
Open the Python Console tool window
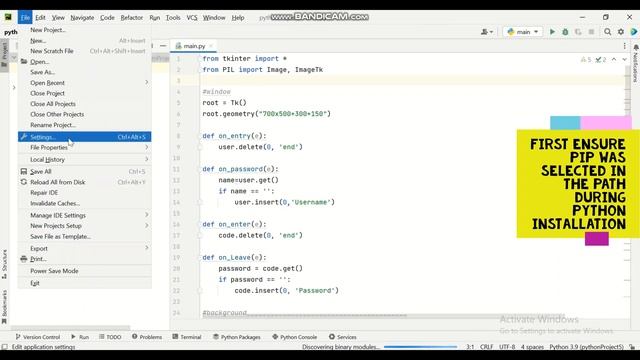tap(294, 337)
